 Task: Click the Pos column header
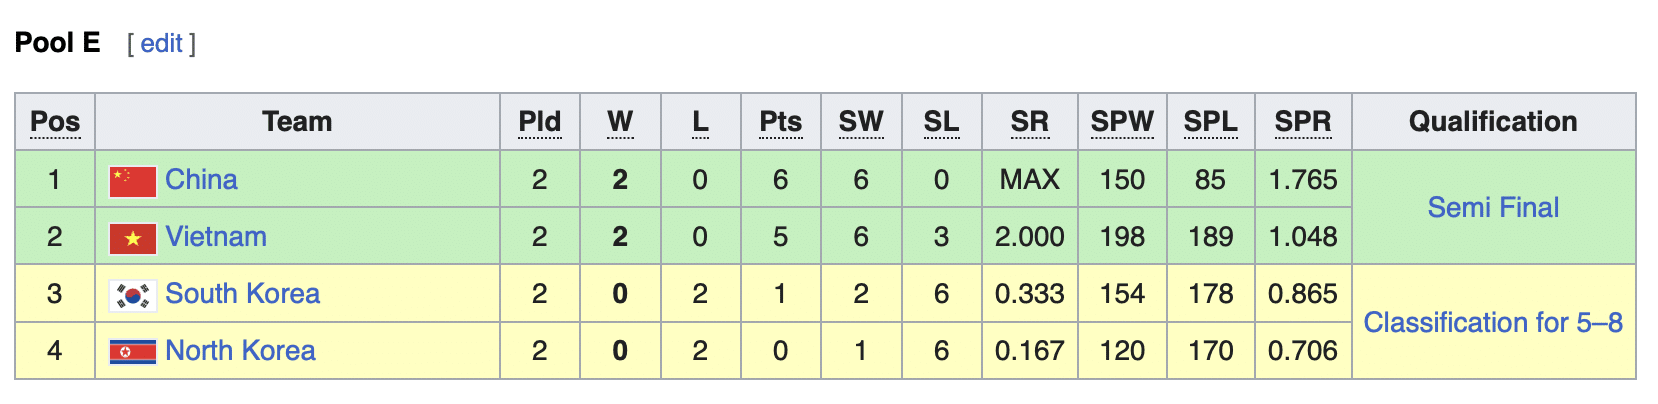(55, 122)
